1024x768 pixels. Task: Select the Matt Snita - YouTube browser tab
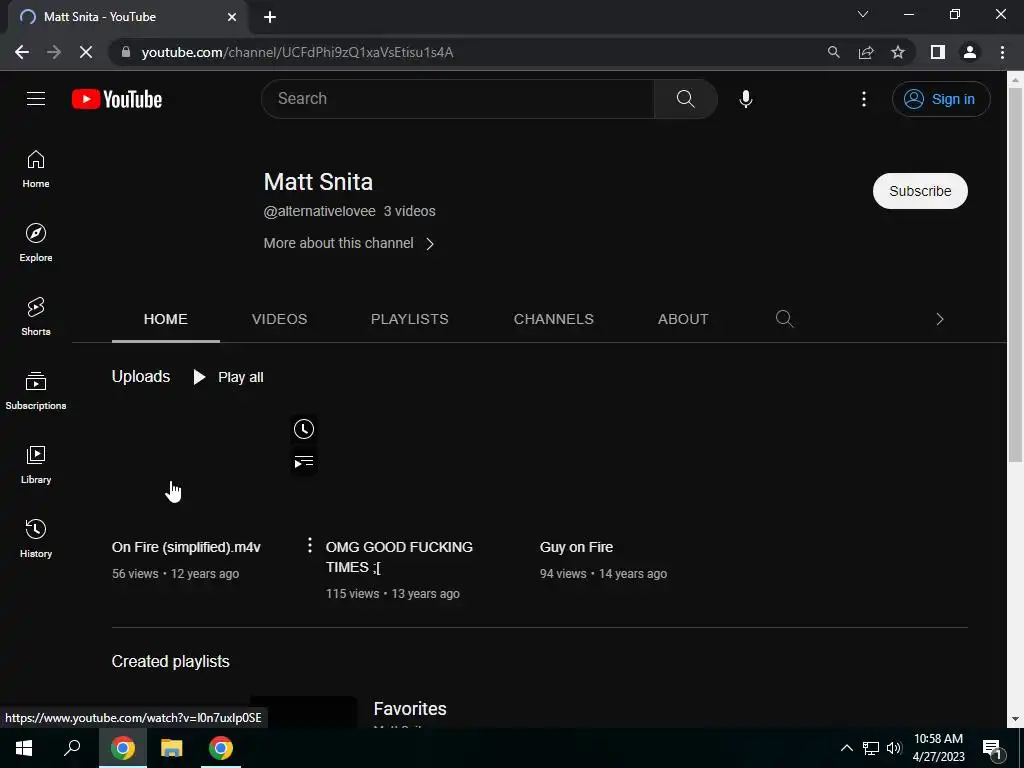click(126, 17)
